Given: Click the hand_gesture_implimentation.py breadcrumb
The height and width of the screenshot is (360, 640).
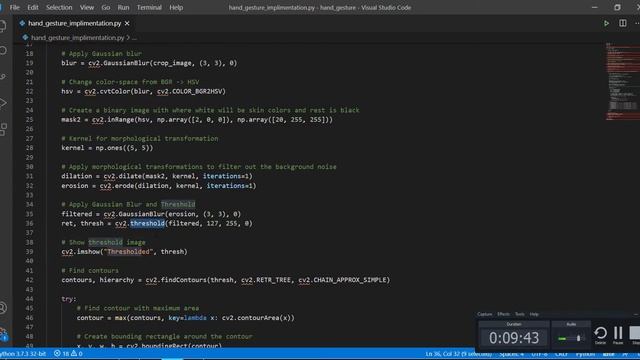Looking at the screenshot, I should tap(78, 38).
